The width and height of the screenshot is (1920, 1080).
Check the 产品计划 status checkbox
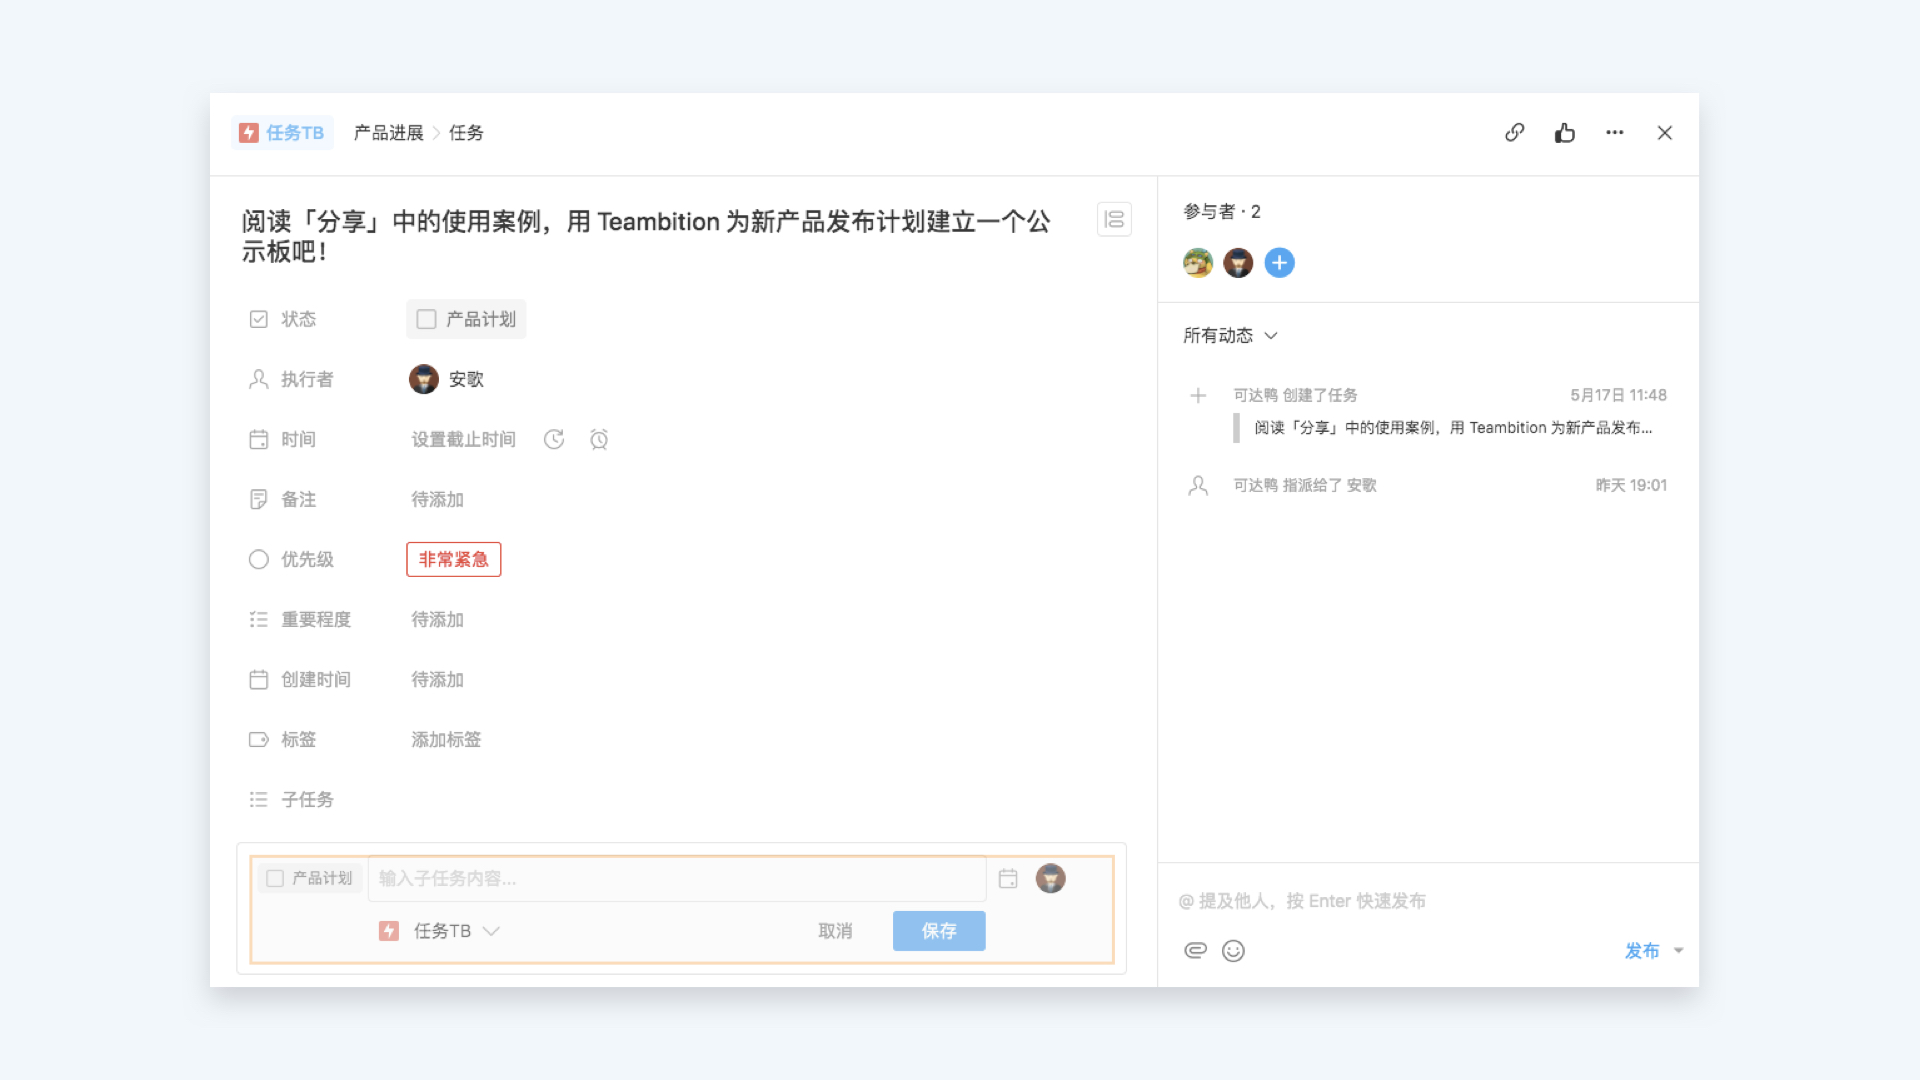(x=426, y=319)
